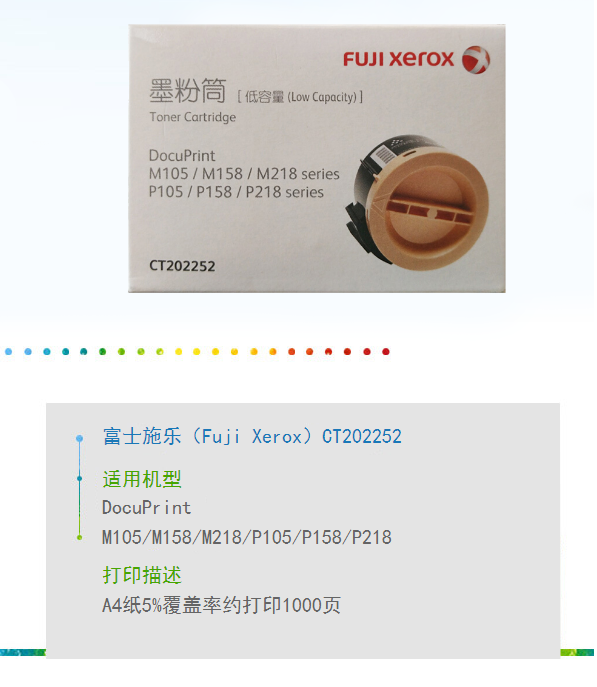Click the 富士施乐 (Fuji Xerox) CT202252 title

[x=252, y=436]
